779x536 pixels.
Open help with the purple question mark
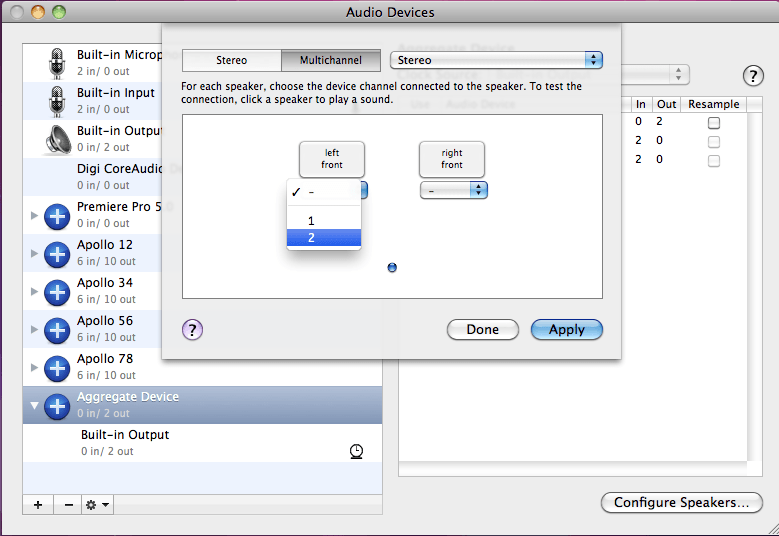coord(193,330)
